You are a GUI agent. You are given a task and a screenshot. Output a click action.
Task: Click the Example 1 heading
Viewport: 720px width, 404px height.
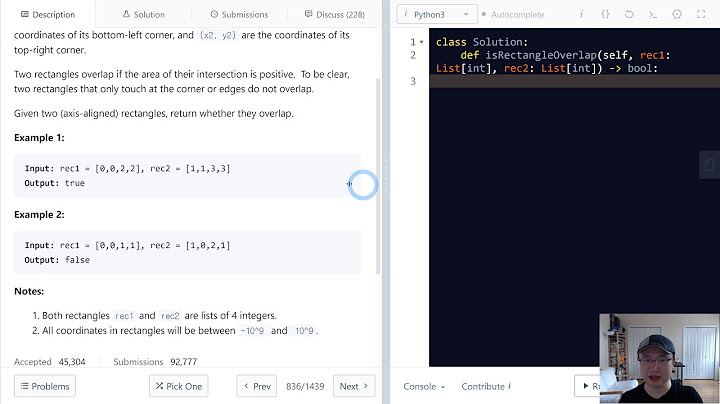[x=39, y=138]
